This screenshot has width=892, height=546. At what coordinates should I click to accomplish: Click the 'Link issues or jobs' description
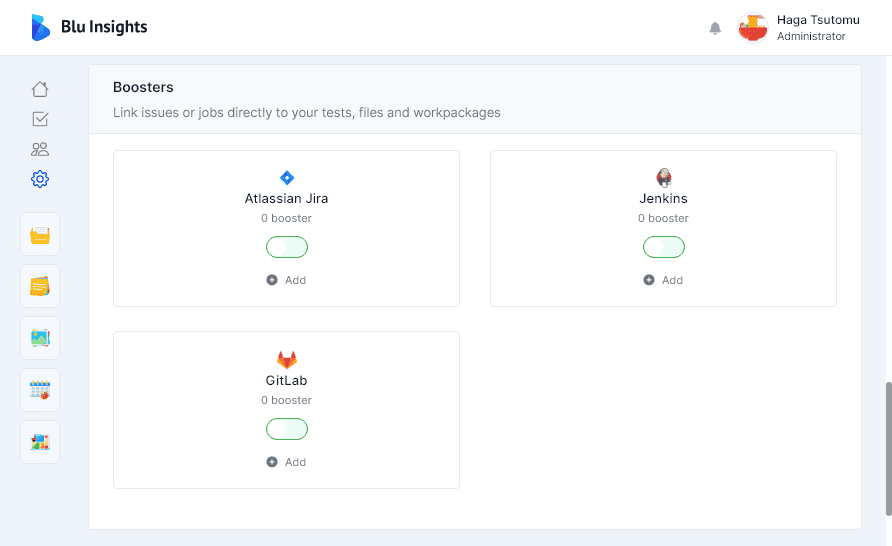[307, 113]
